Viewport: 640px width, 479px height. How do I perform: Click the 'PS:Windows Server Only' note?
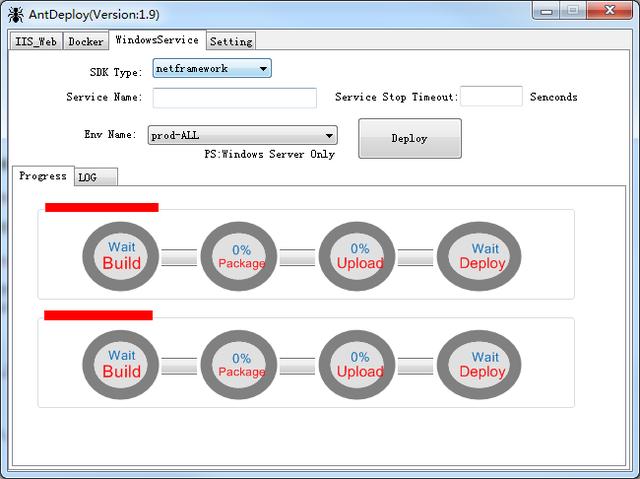(x=269, y=154)
